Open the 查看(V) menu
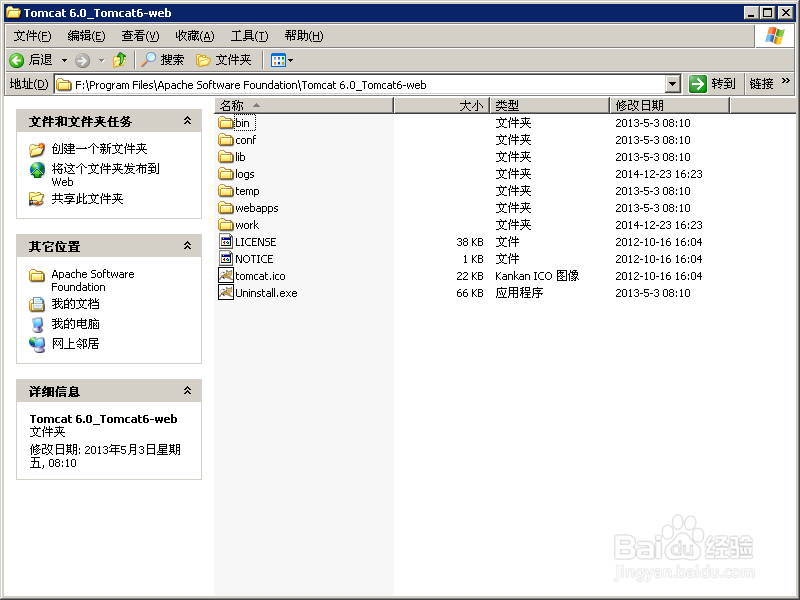Screen dimensions: 800x600 coord(140,36)
